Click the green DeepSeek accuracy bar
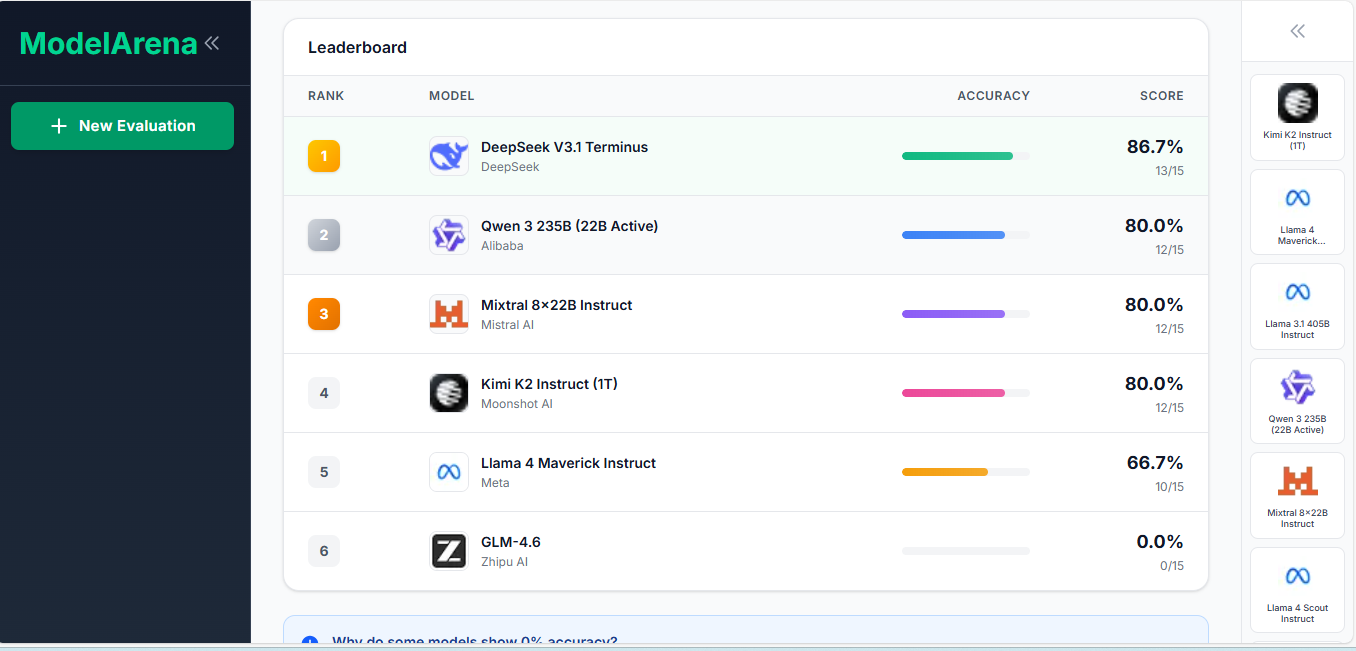Viewport: 1356px width, 651px height. (x=957, y=156)
